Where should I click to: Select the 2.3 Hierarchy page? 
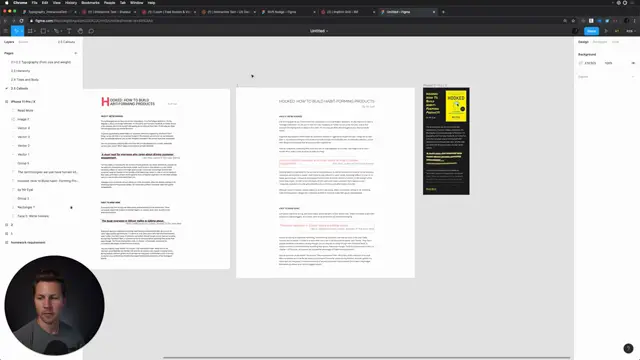(20, 71)
